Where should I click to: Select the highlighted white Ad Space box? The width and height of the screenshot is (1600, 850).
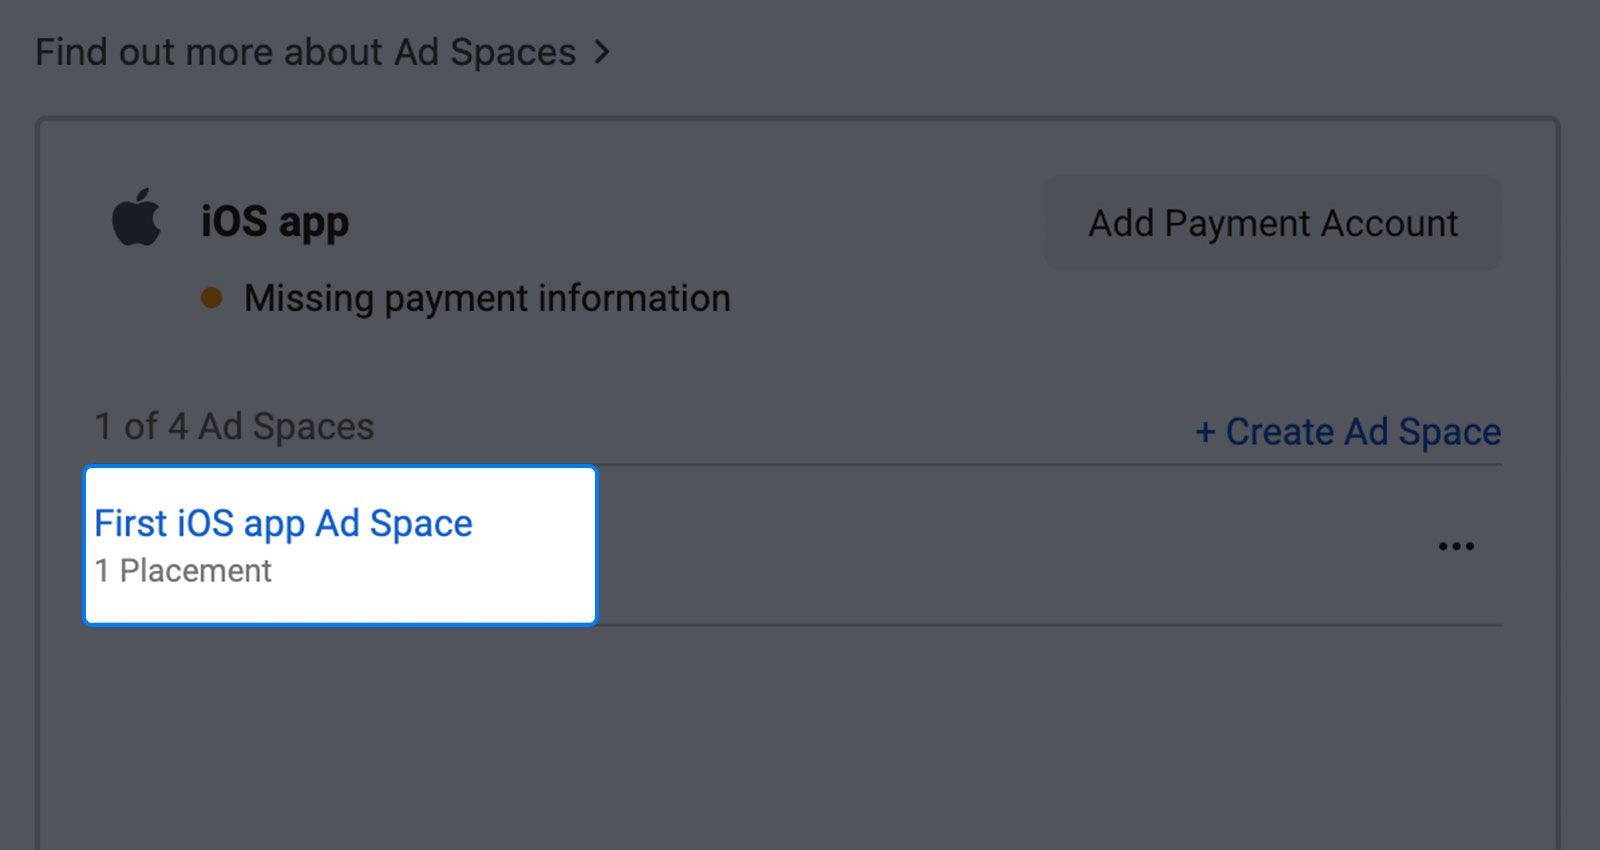(x=340, y=545)
